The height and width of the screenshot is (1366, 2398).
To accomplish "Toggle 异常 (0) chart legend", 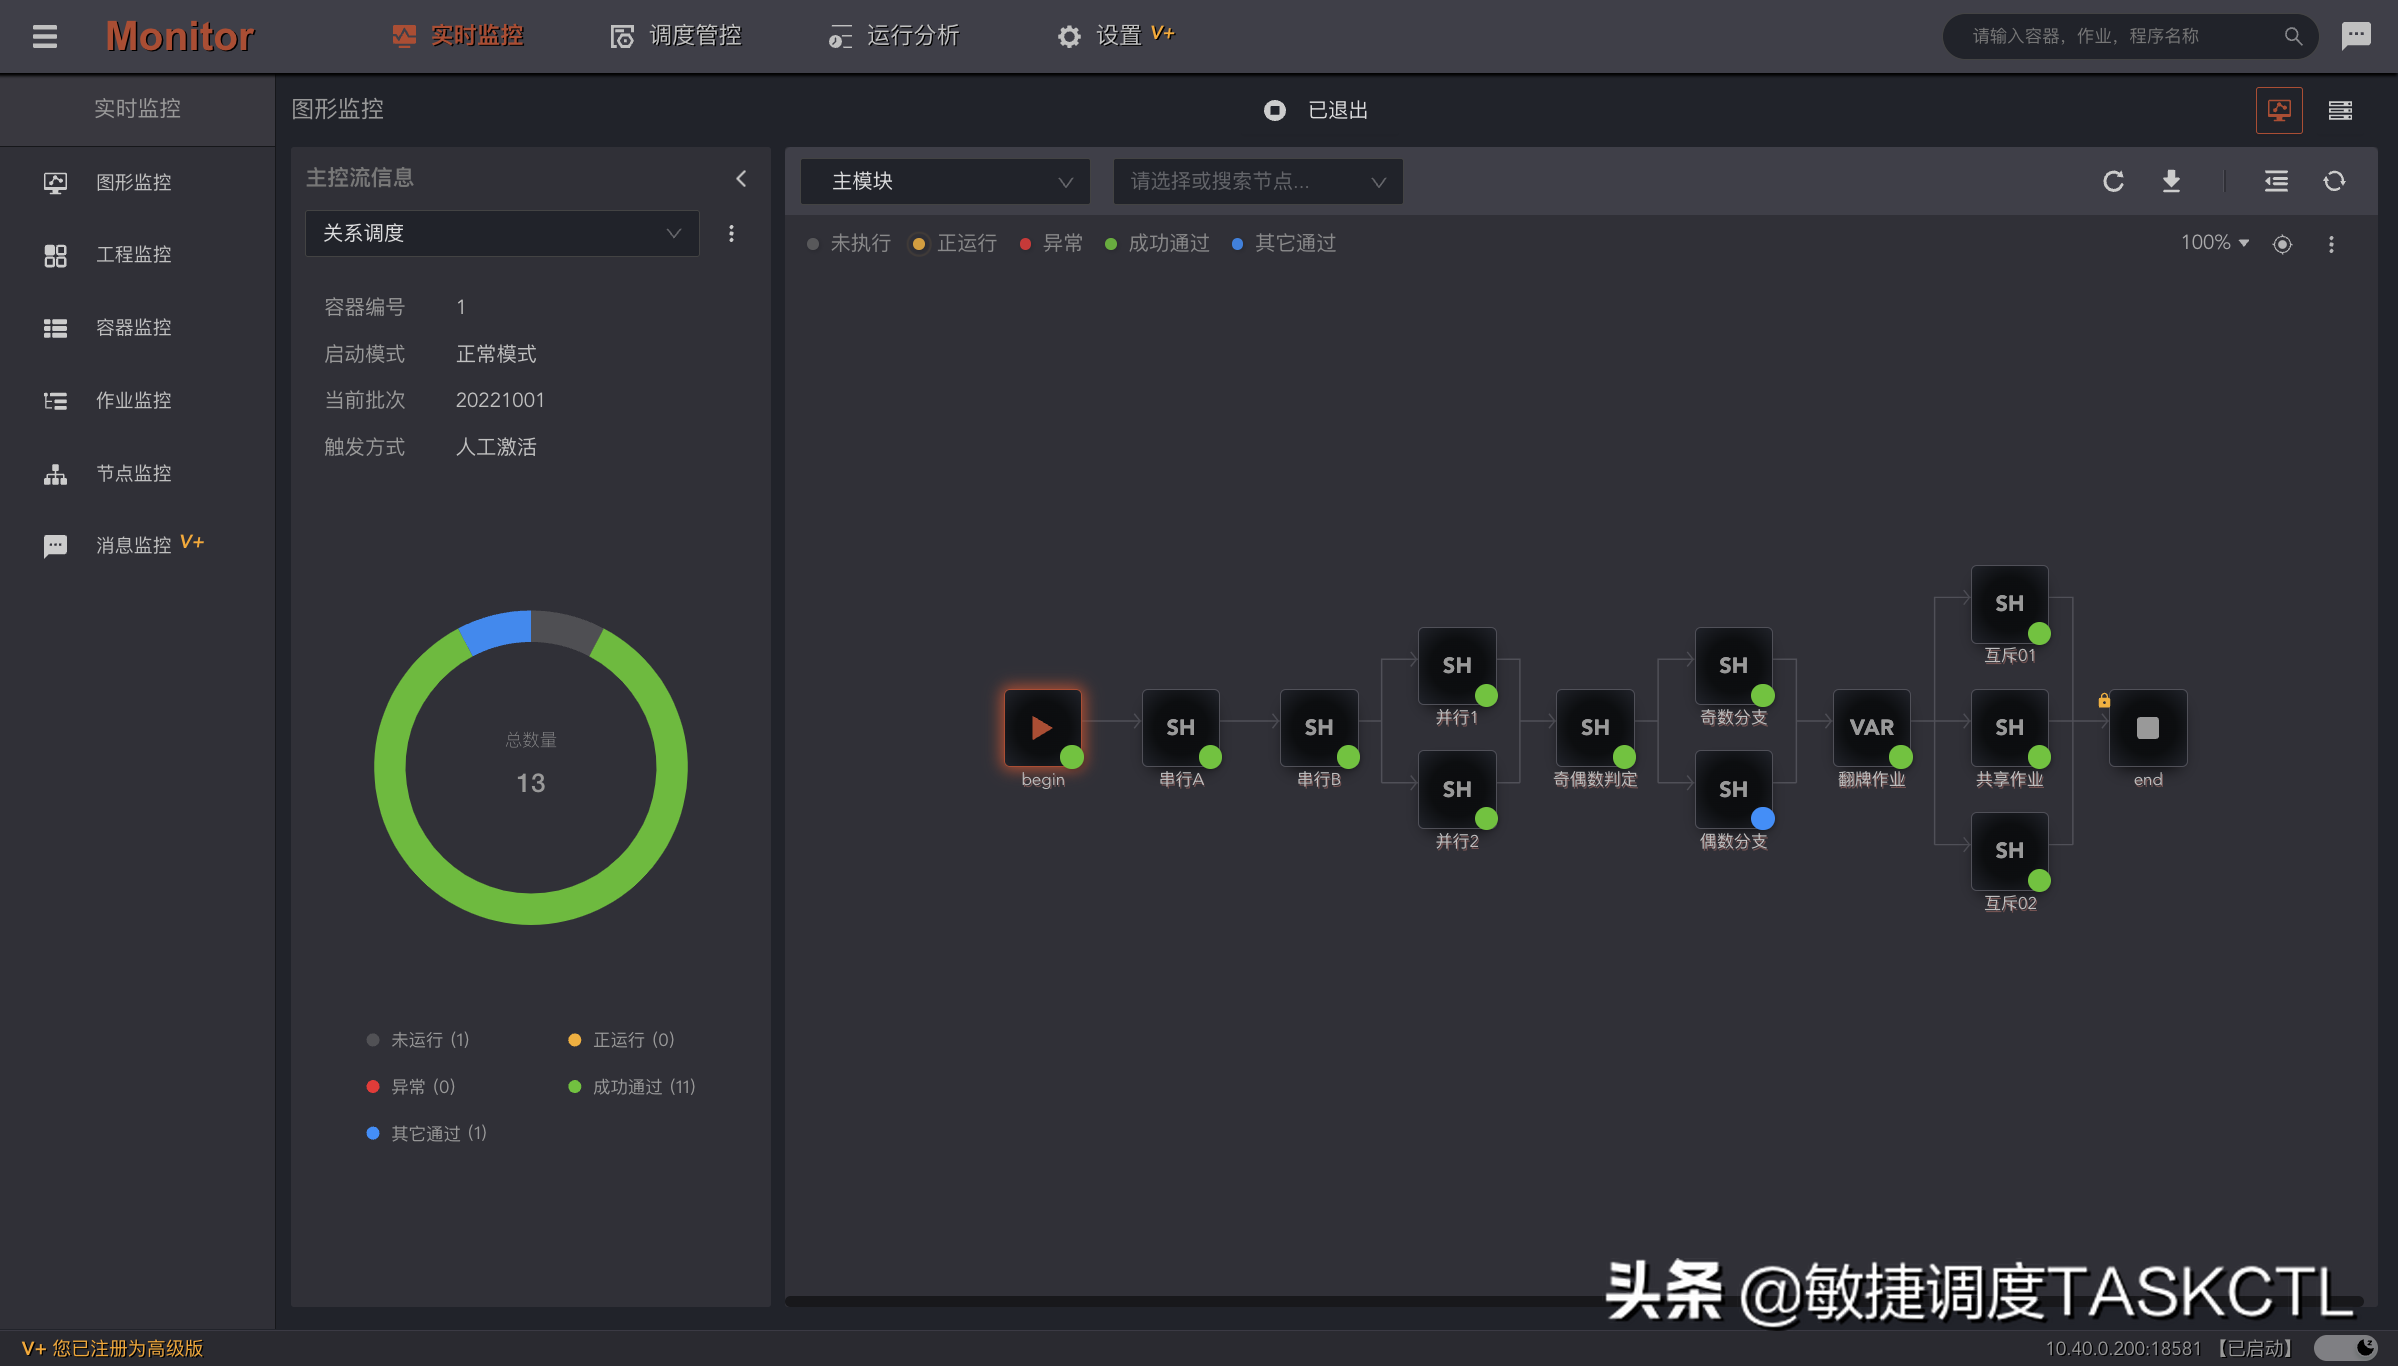I will pyautogui.click(x=411, y=1087).
